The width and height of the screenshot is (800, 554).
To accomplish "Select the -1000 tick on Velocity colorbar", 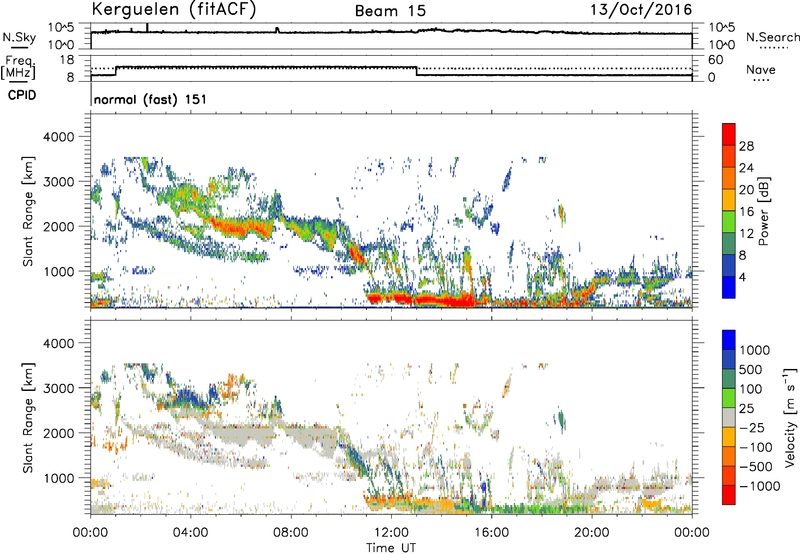I will tap(759, 486).
